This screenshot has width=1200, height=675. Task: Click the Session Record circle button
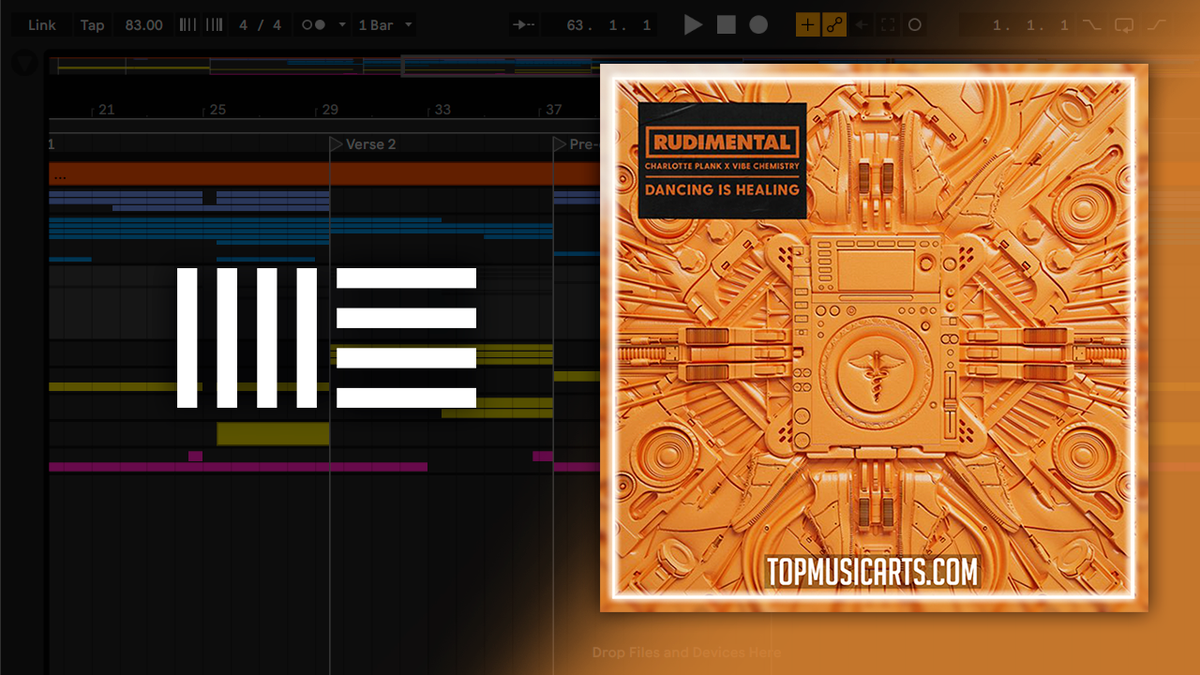click(x=914, y=25)
